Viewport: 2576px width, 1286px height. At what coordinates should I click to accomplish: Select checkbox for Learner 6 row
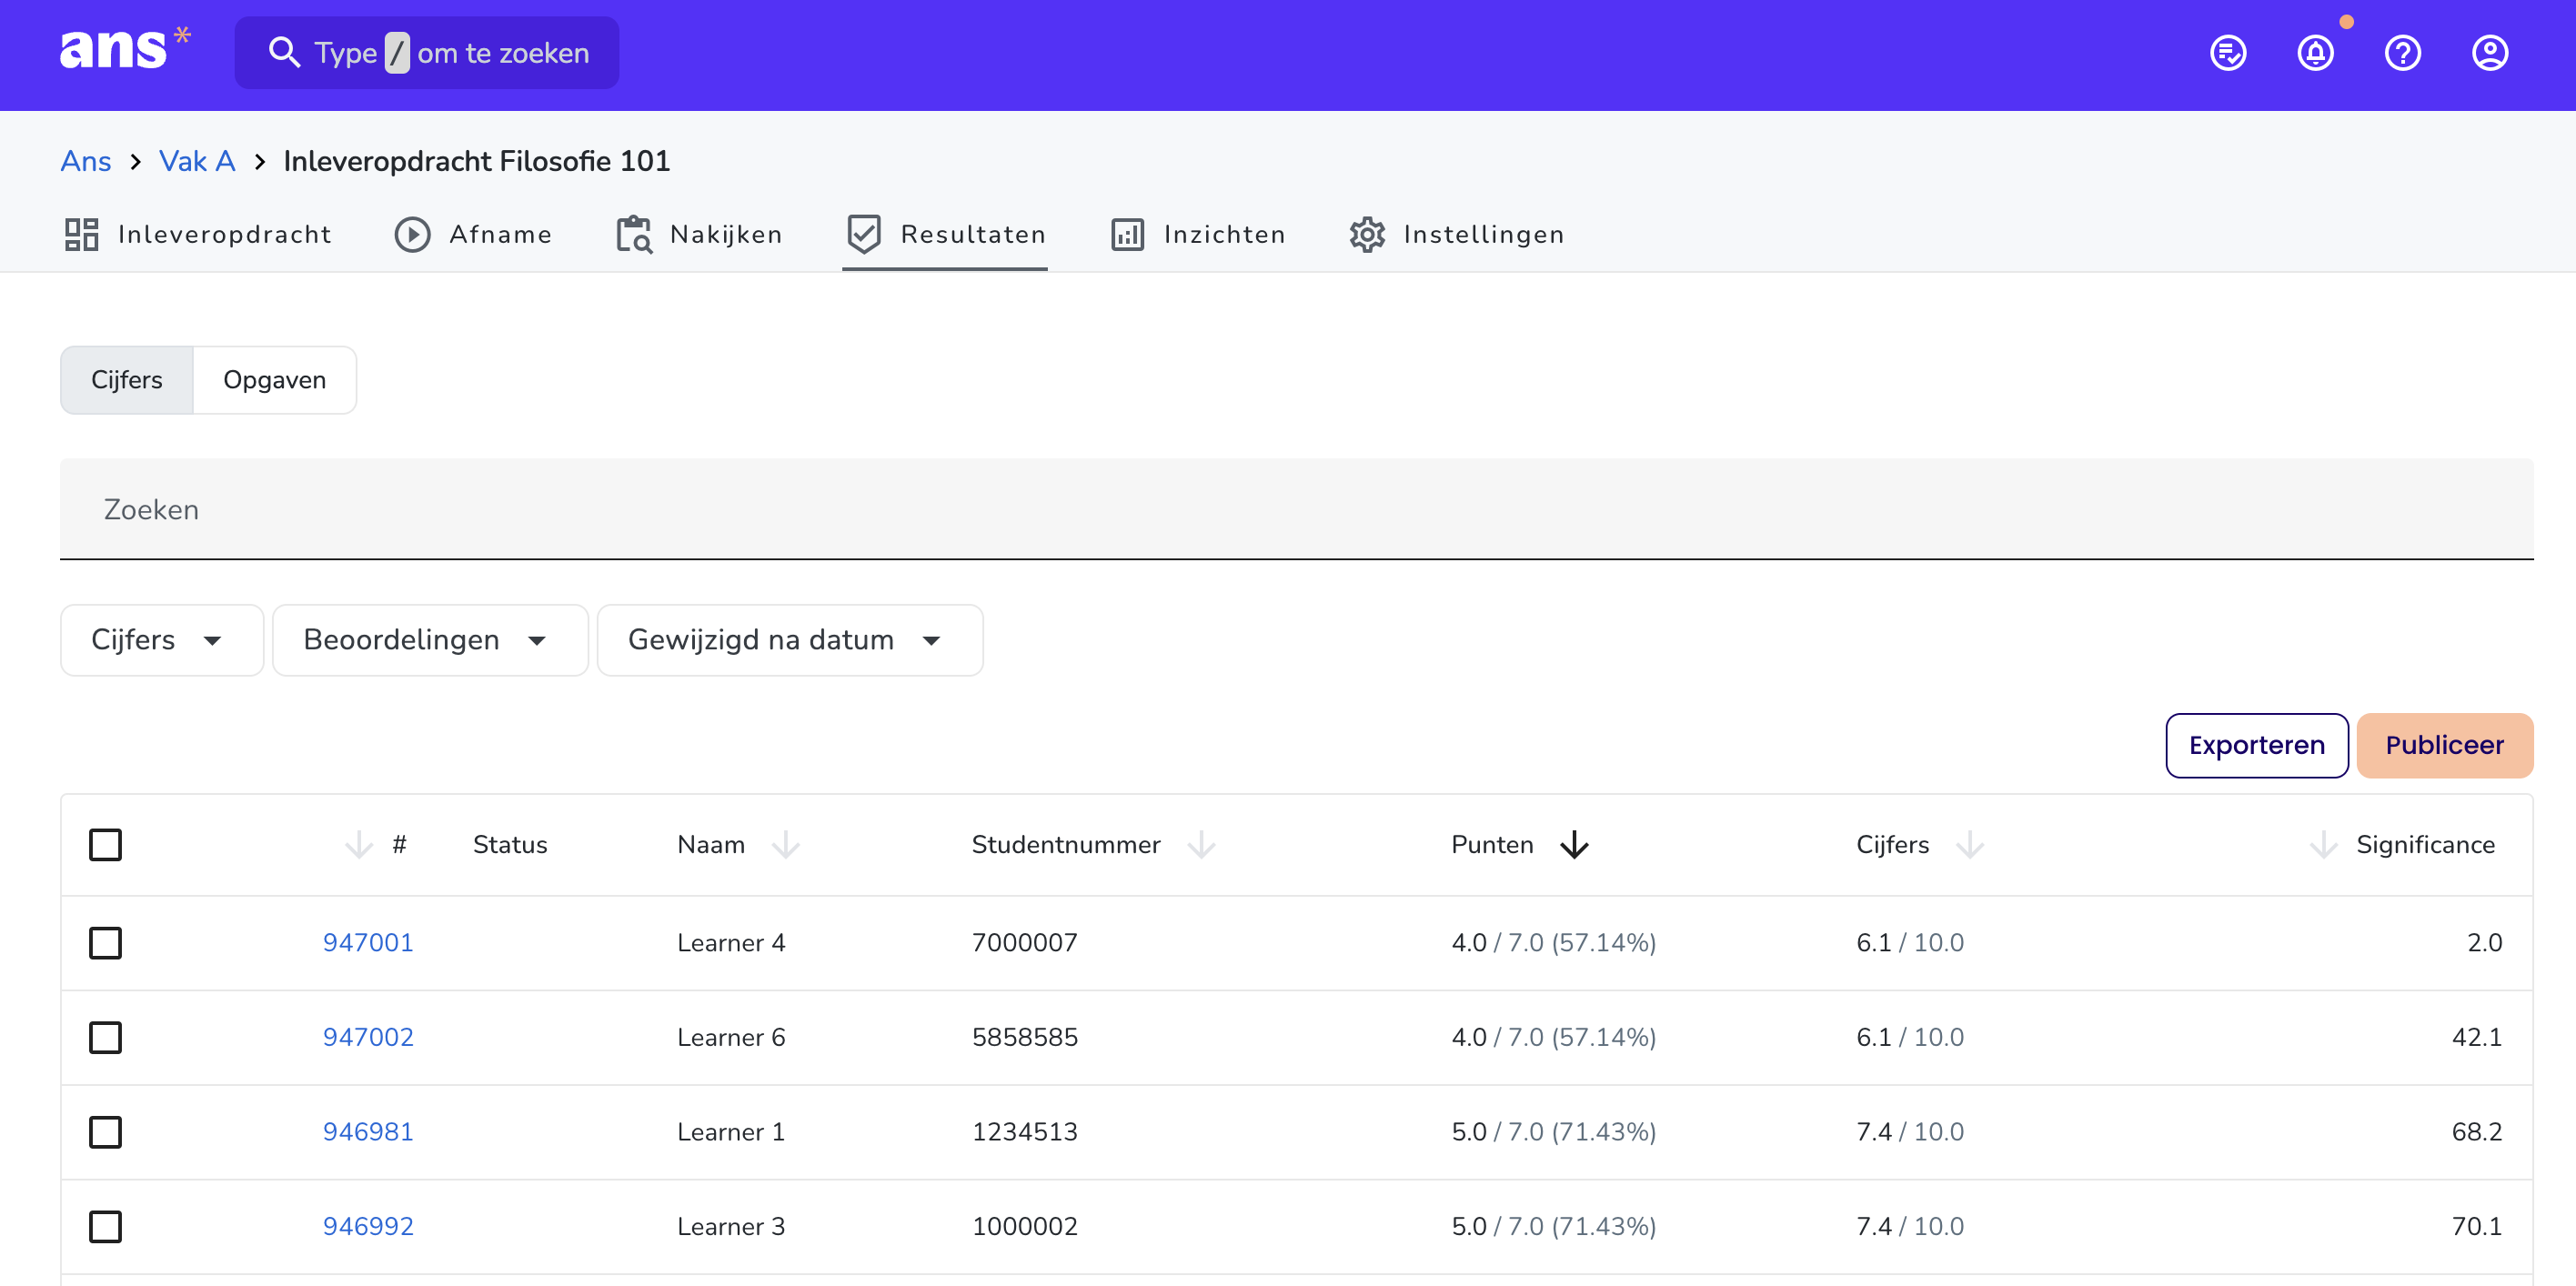tap(105, 1037)
